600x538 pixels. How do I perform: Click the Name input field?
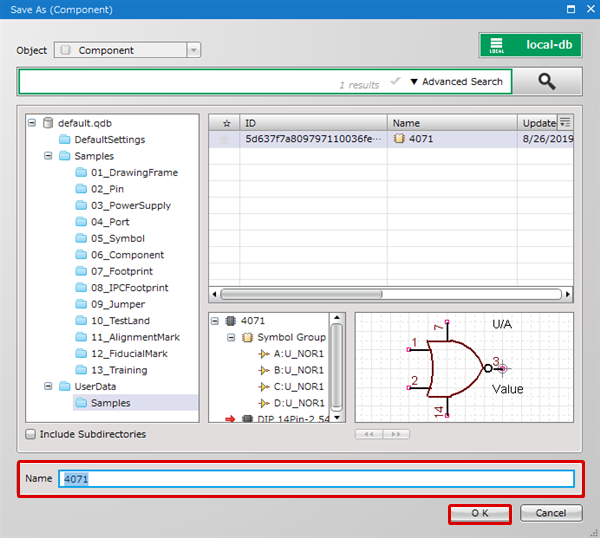pos(316,479)
